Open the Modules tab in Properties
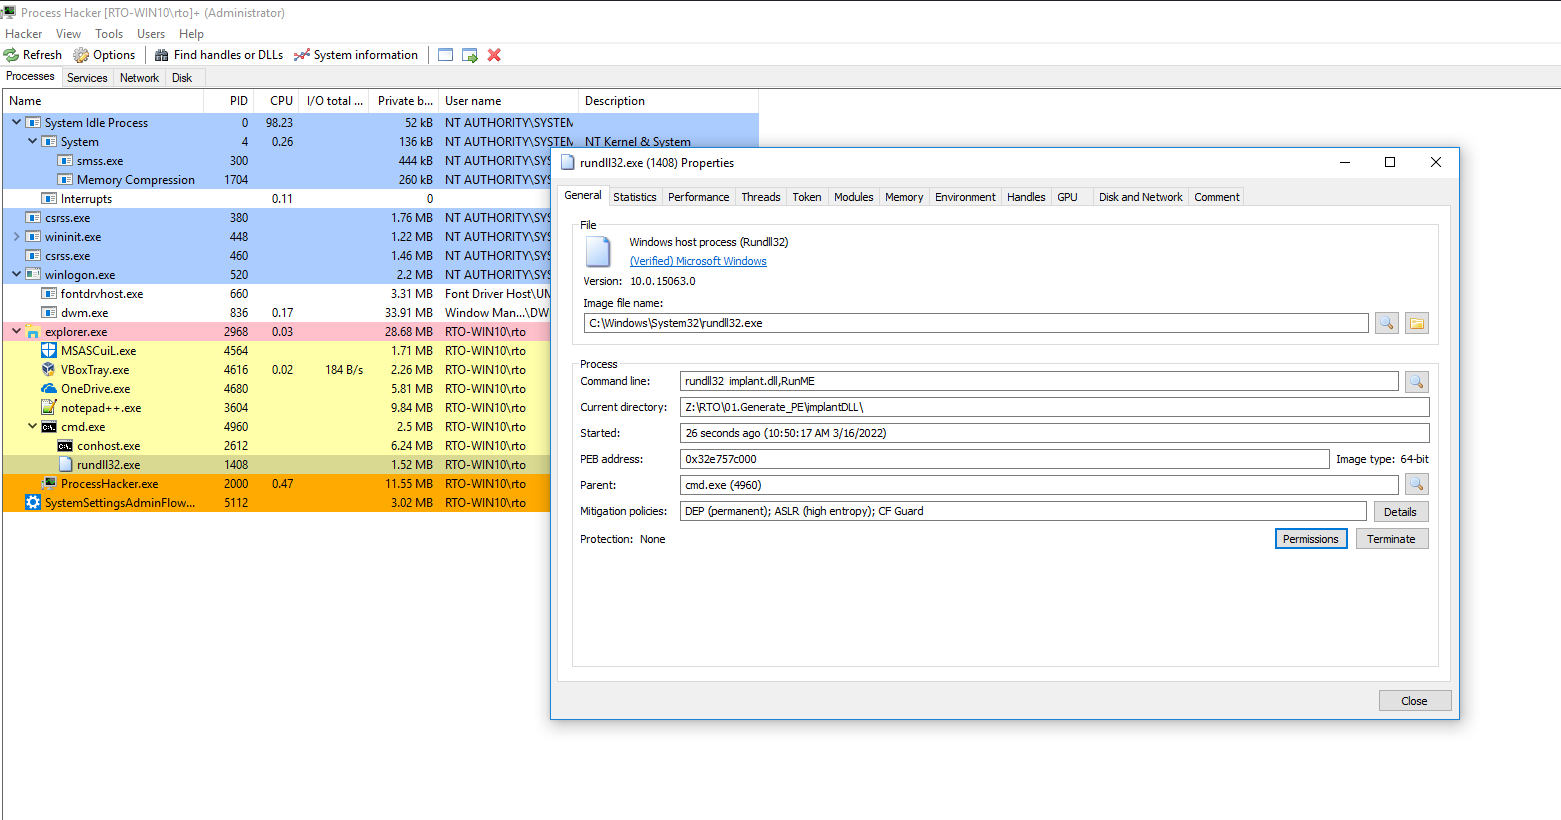 pos(854,197)
